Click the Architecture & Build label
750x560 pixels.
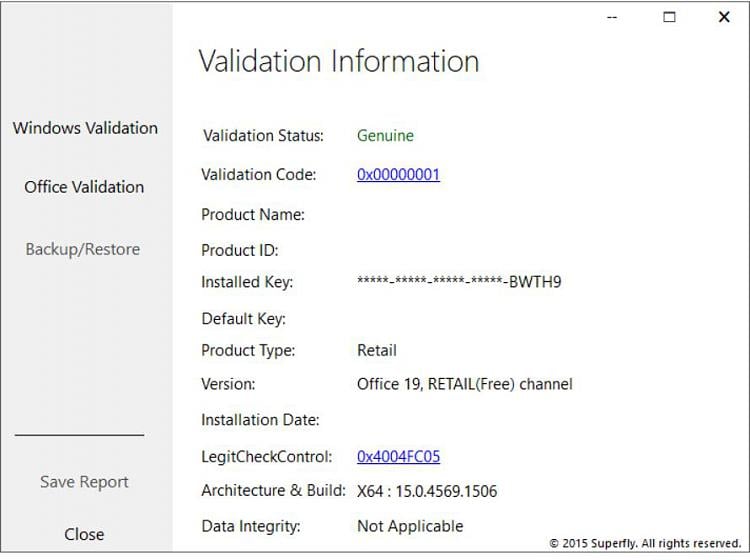pos(274,491)
